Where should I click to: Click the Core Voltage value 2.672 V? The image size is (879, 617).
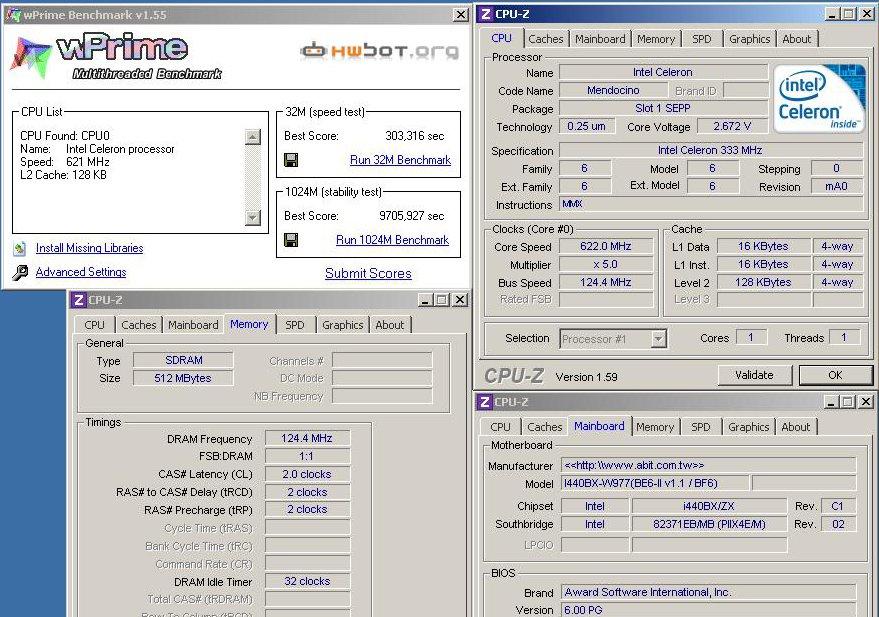[732, 126]
